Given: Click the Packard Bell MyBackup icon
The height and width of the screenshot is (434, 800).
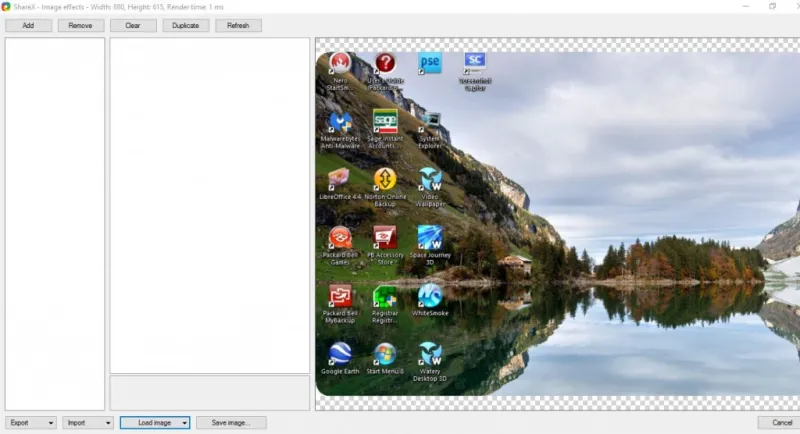Looking at the screenshot, I should (x=340, y=296).
